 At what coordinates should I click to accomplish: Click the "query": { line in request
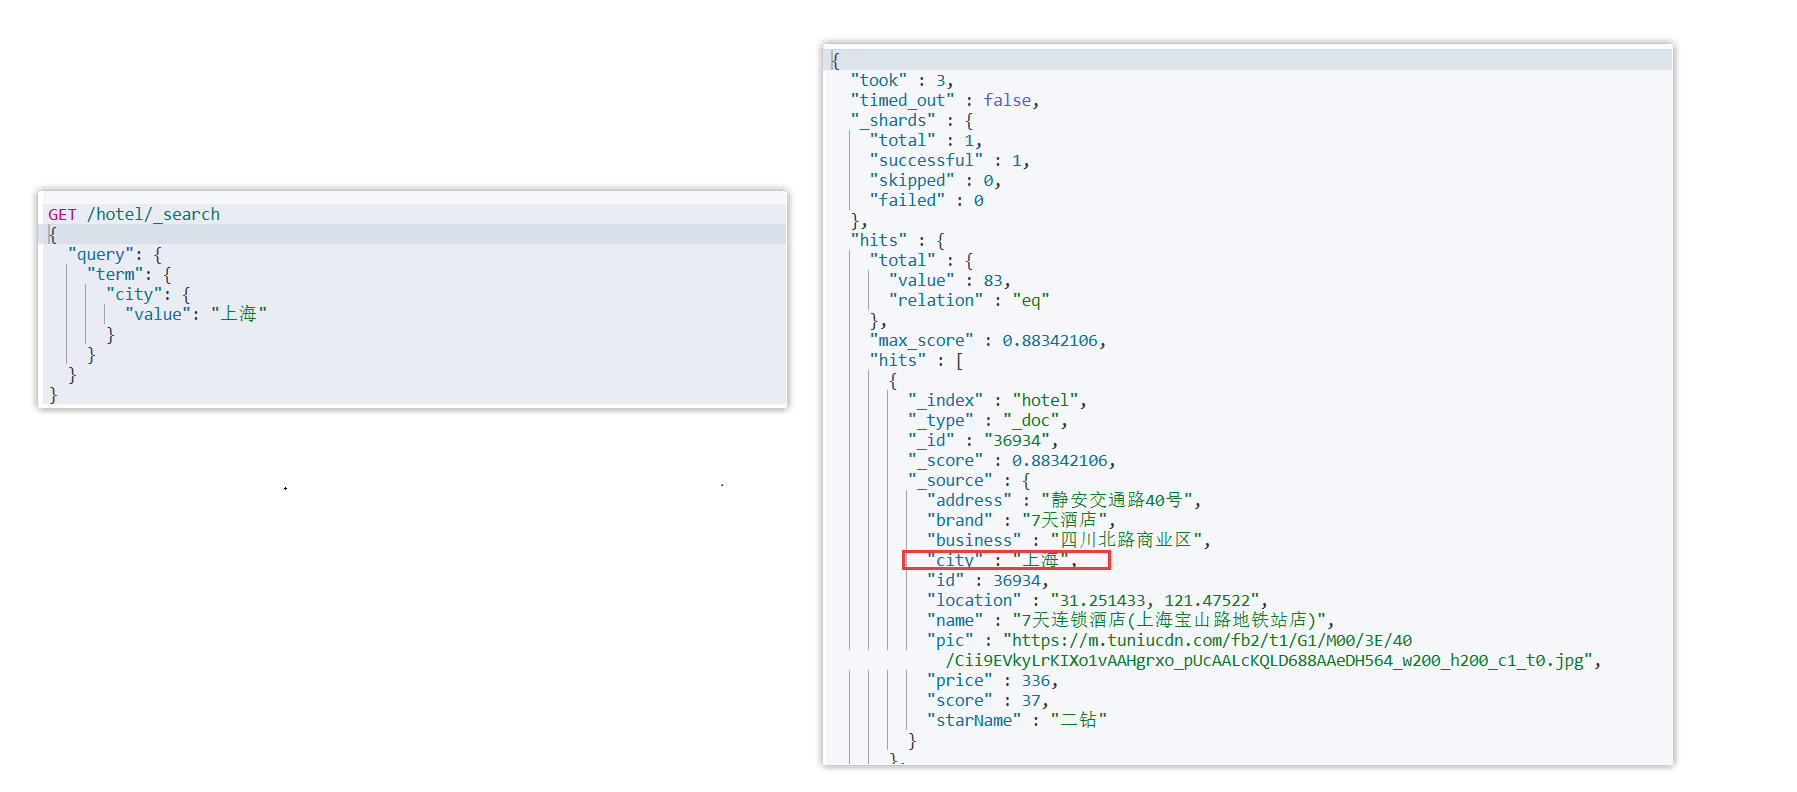click(114, 254)
